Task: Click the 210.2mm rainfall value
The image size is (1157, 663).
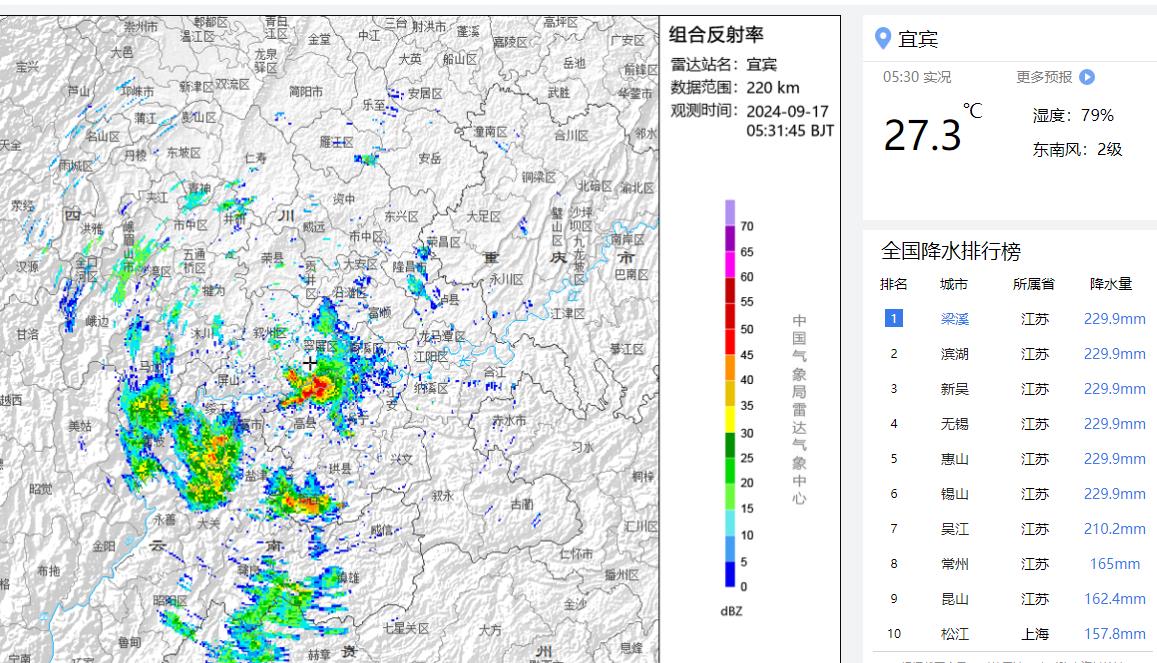Action: point(1114,529)
